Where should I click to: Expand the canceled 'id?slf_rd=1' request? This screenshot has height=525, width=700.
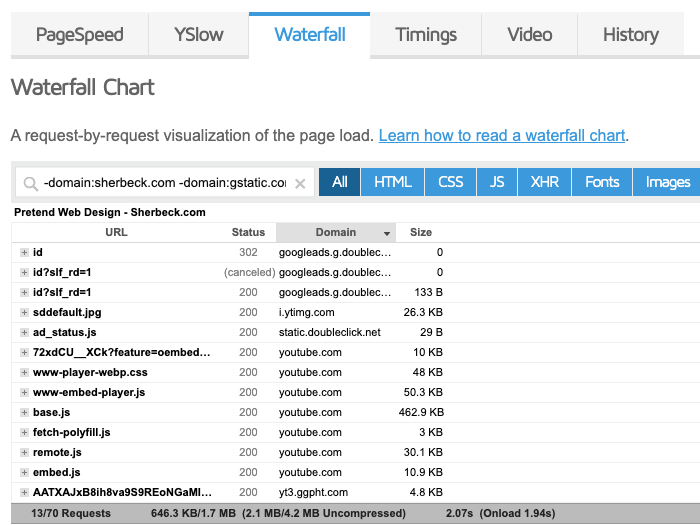(24, 273)
